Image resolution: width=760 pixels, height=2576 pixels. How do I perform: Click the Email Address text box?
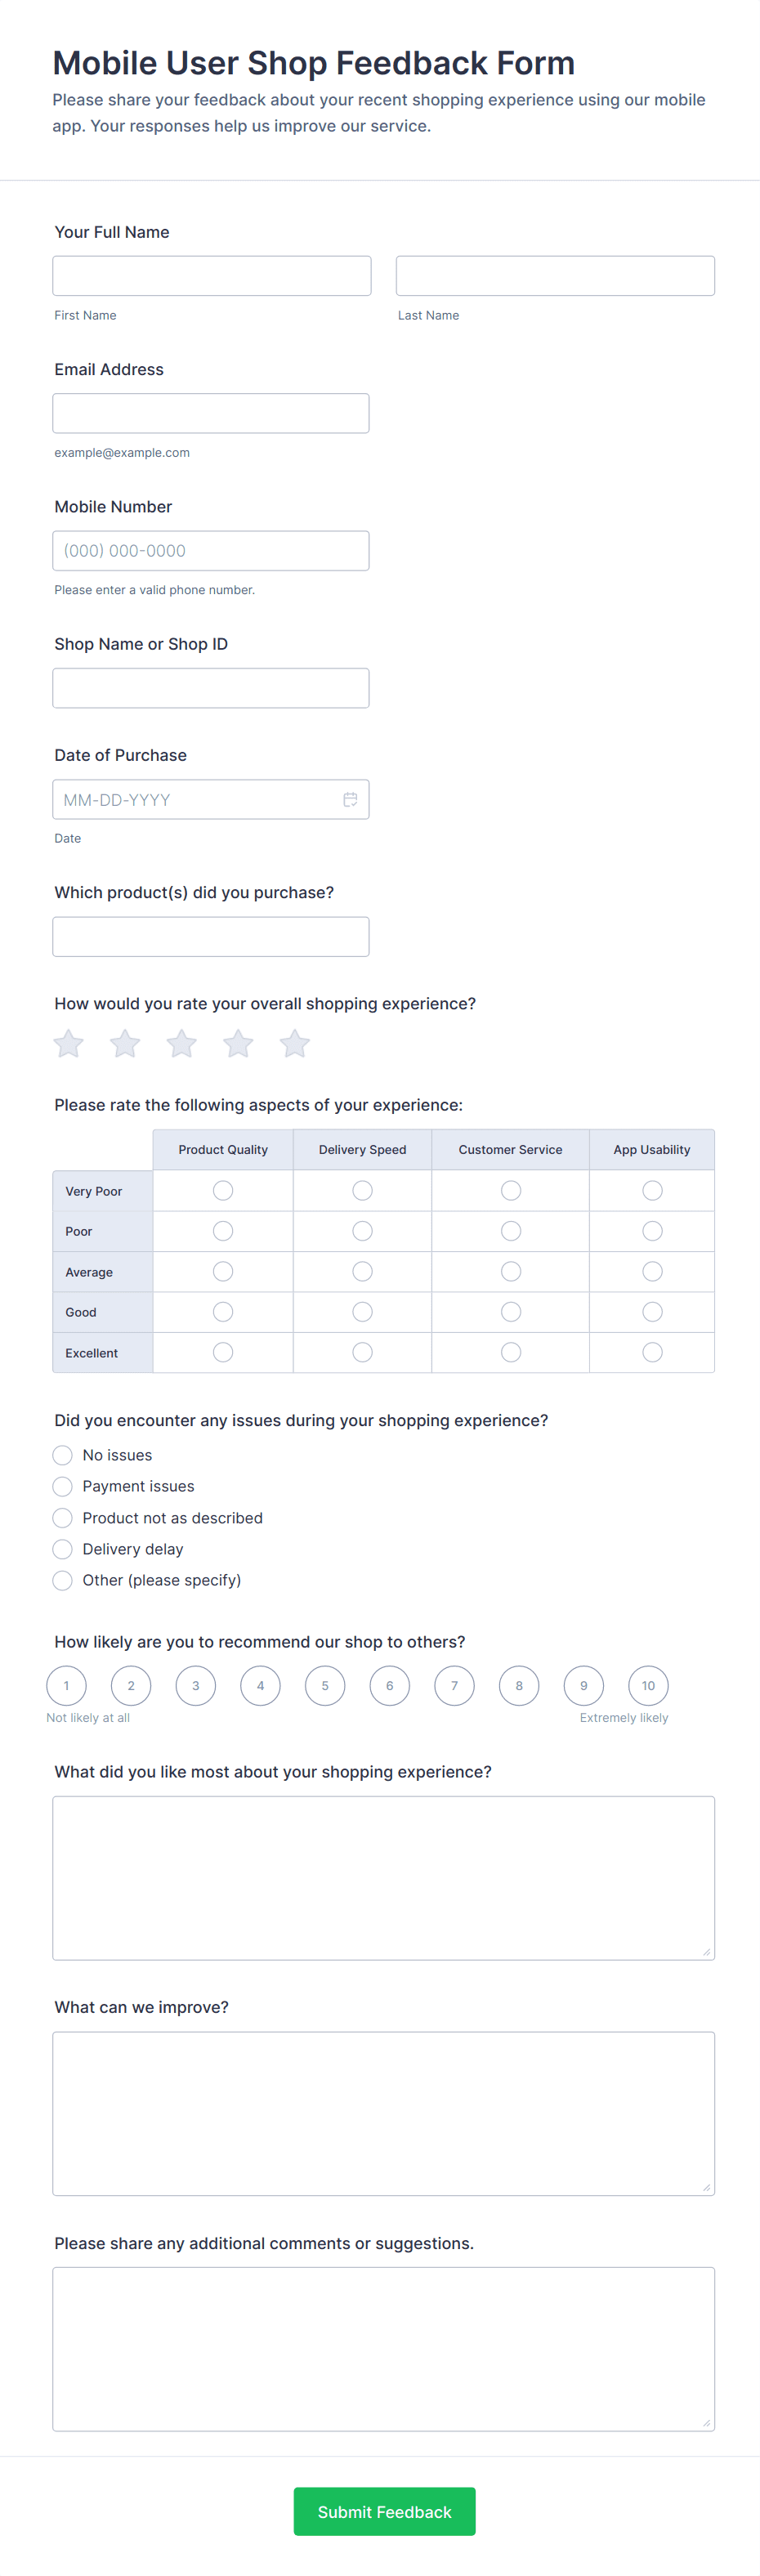[x=211, y=413]
